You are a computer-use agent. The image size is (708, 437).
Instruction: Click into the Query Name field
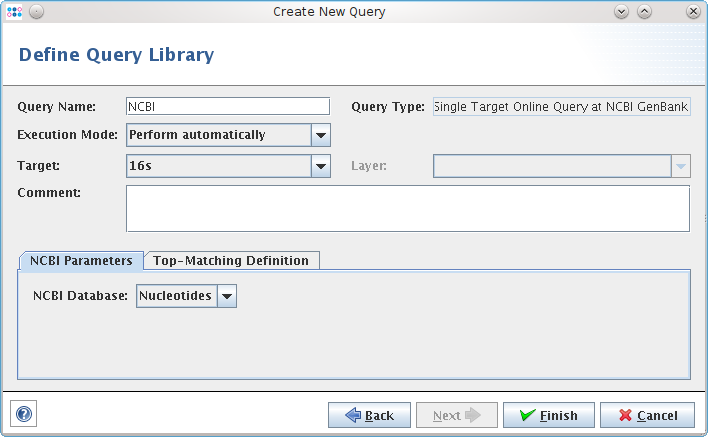pyautogui.click(x=227, y=106)
